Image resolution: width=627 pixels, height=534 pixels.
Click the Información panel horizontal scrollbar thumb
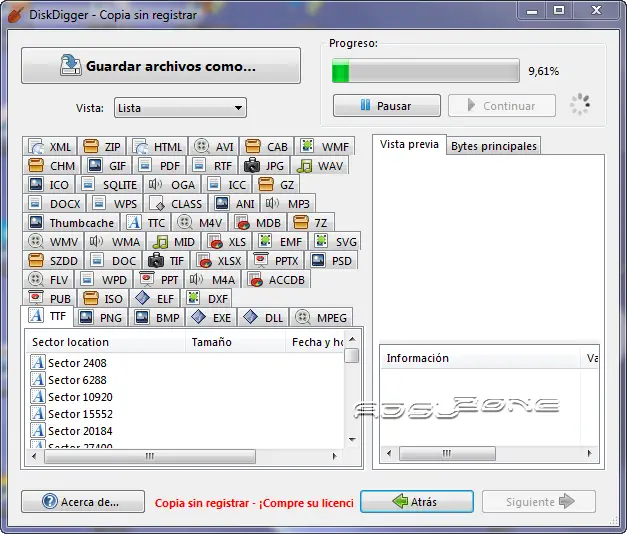tap(447, 453)
